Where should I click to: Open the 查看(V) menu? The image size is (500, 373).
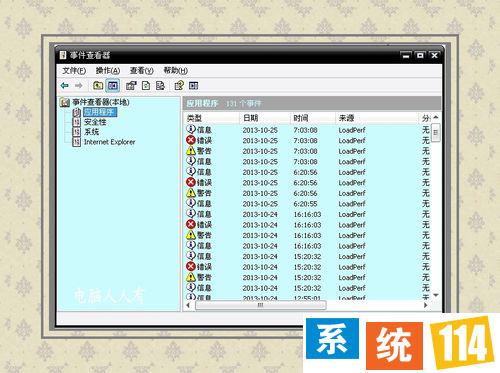pos(142,71)
